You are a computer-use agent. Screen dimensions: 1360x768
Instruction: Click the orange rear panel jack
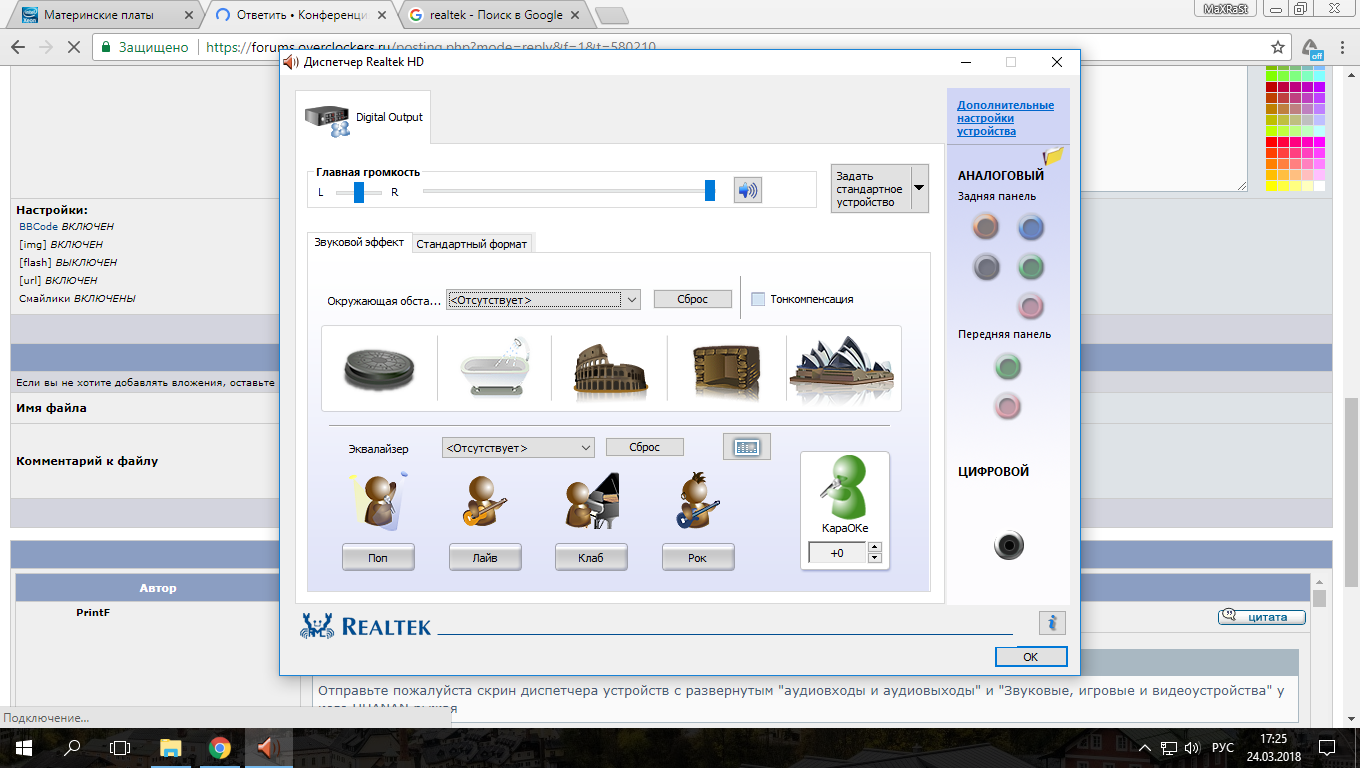[x=986, y=228]
